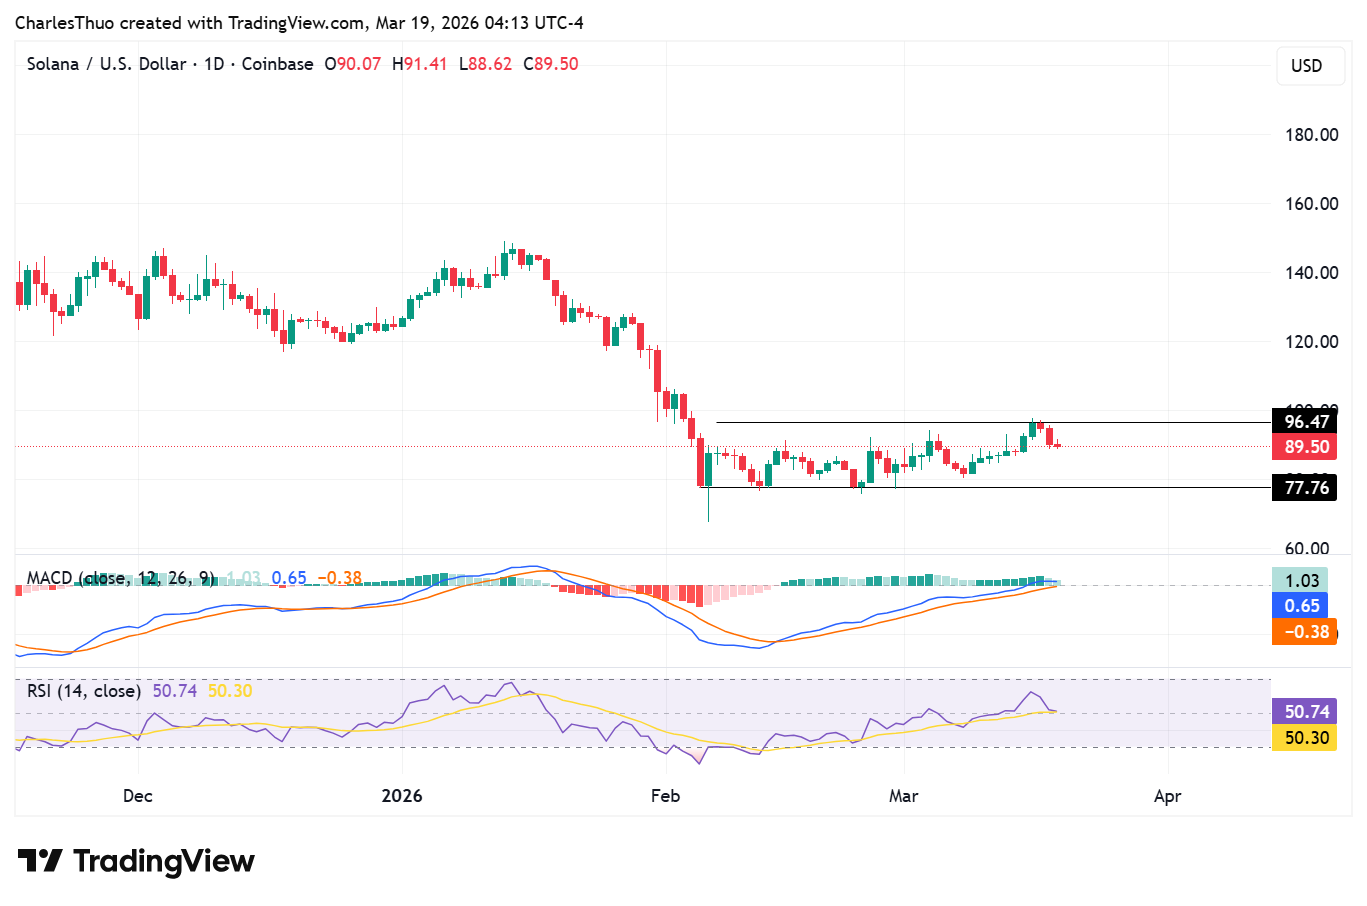Screen dimensions: 1367x906
Task: Click the Mar label on the time axis
Action: click(903, 796)
